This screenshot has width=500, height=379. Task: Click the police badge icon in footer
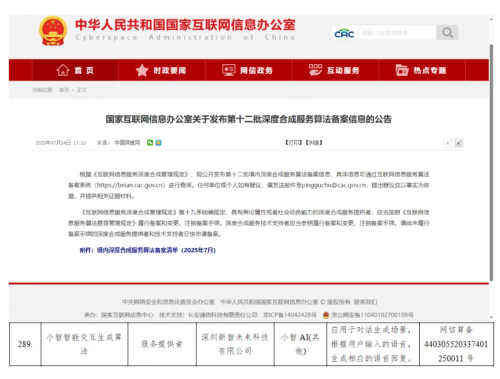(326, 315)
